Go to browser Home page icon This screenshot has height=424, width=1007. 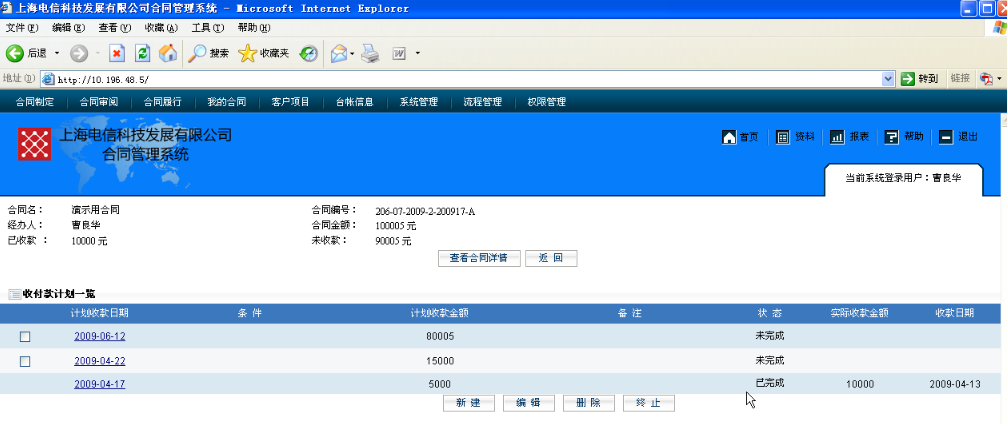tap(168, 53)
